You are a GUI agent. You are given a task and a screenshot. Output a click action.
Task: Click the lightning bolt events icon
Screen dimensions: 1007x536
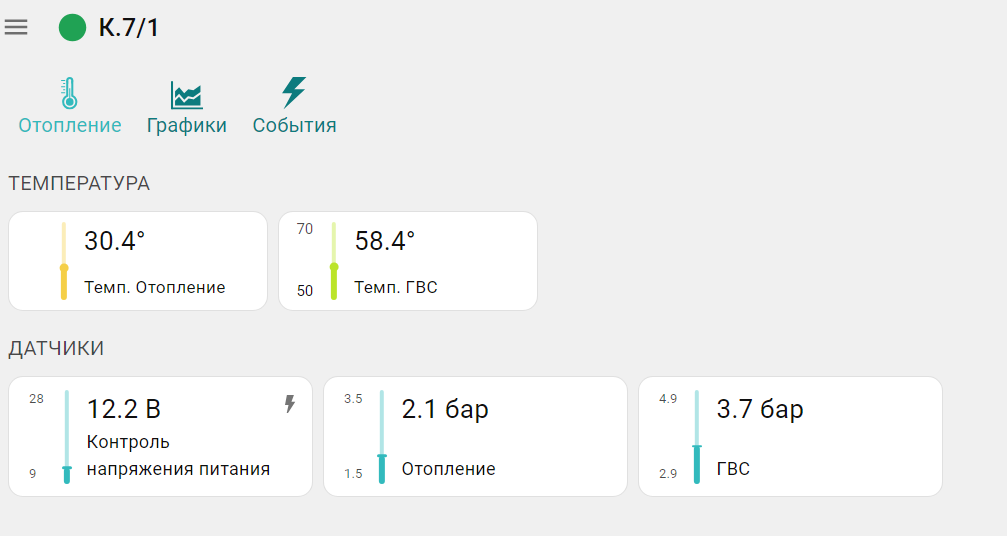(293, 92)
